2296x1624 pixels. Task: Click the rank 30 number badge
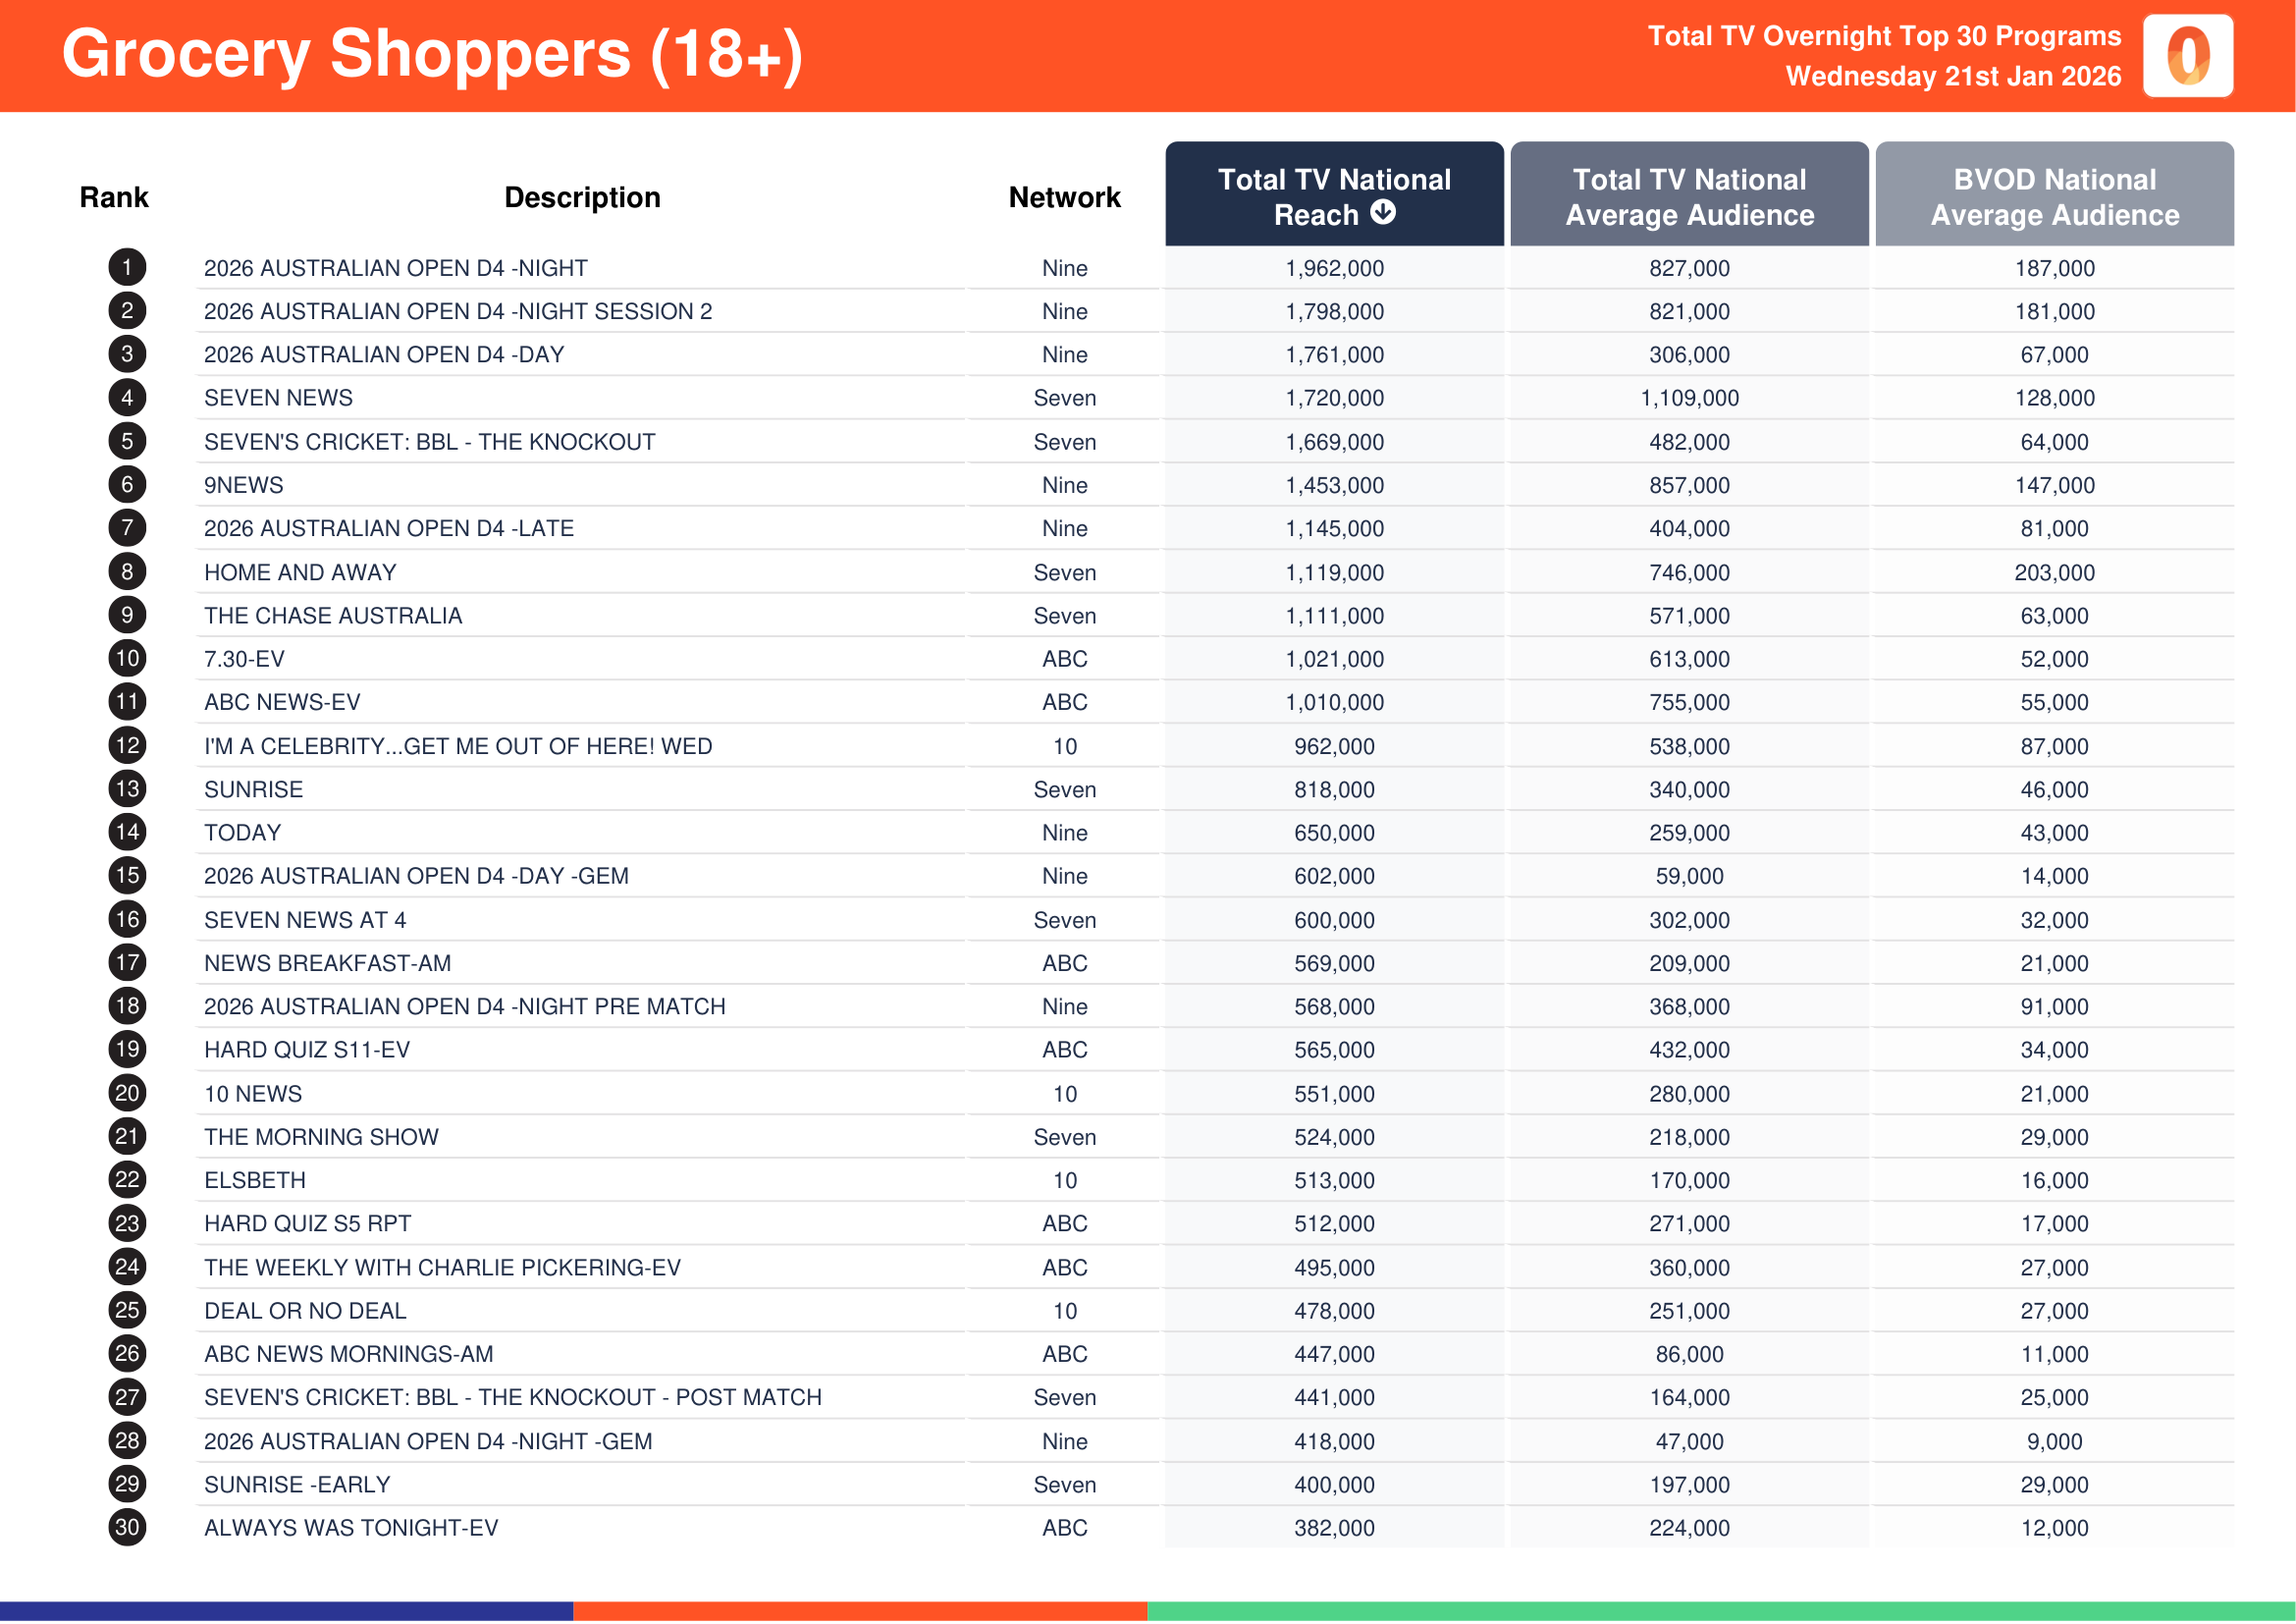coord(127,1527)
